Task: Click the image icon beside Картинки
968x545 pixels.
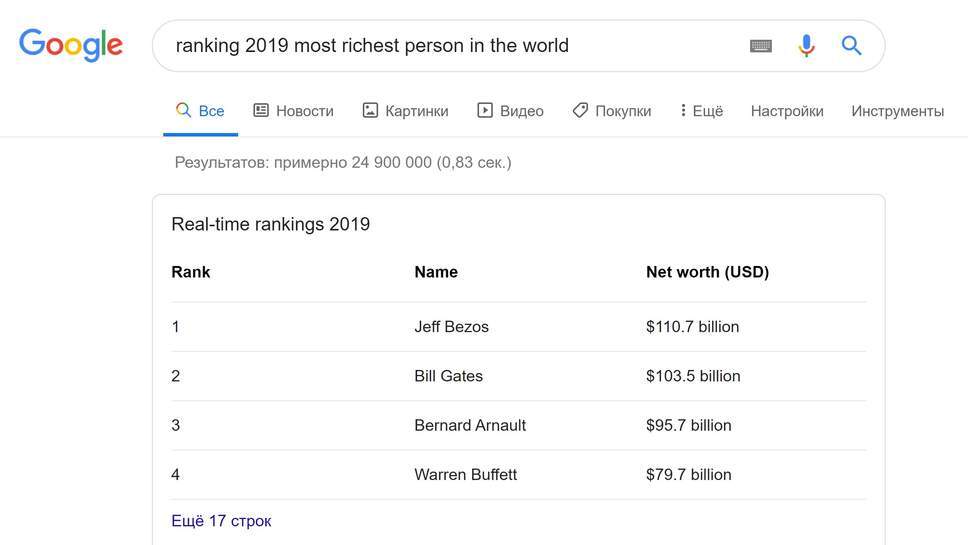Action: coord(370,111)
